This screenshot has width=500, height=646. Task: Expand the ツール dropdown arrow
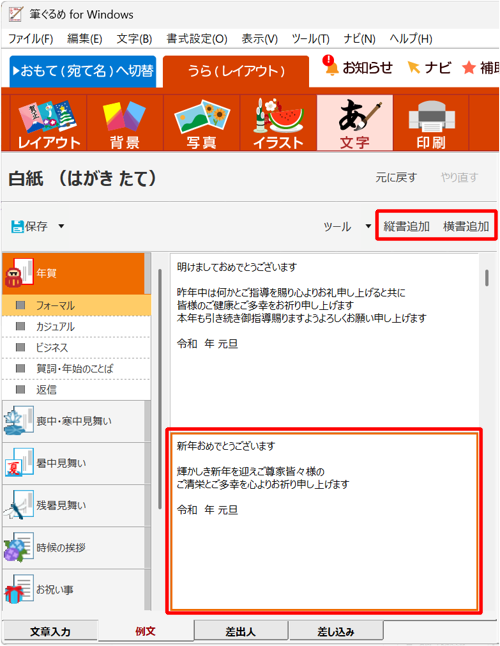click(368, 226)
